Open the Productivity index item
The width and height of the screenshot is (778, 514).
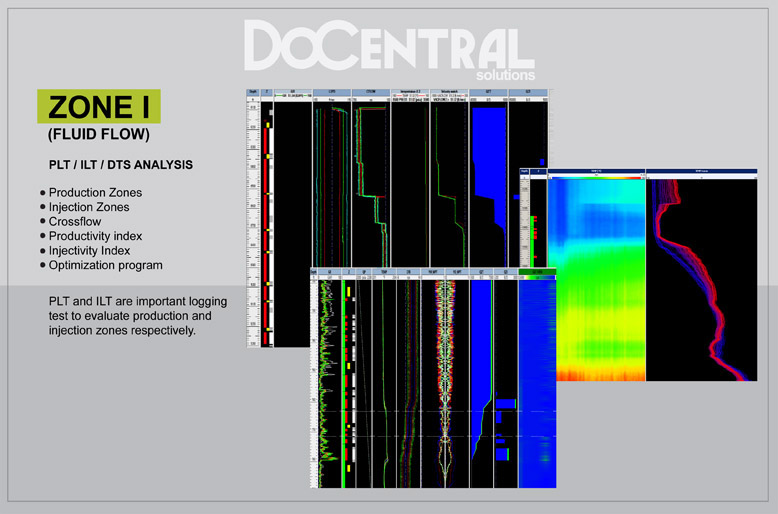[x=95, y=236]
